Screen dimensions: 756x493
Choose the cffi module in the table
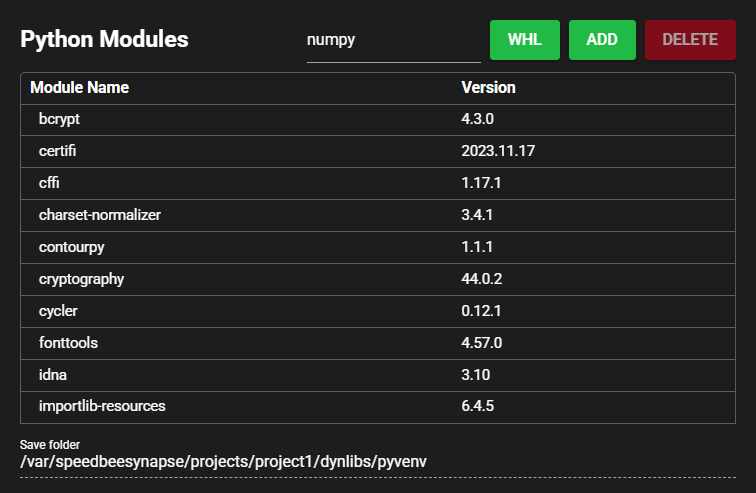click(50, 183)
